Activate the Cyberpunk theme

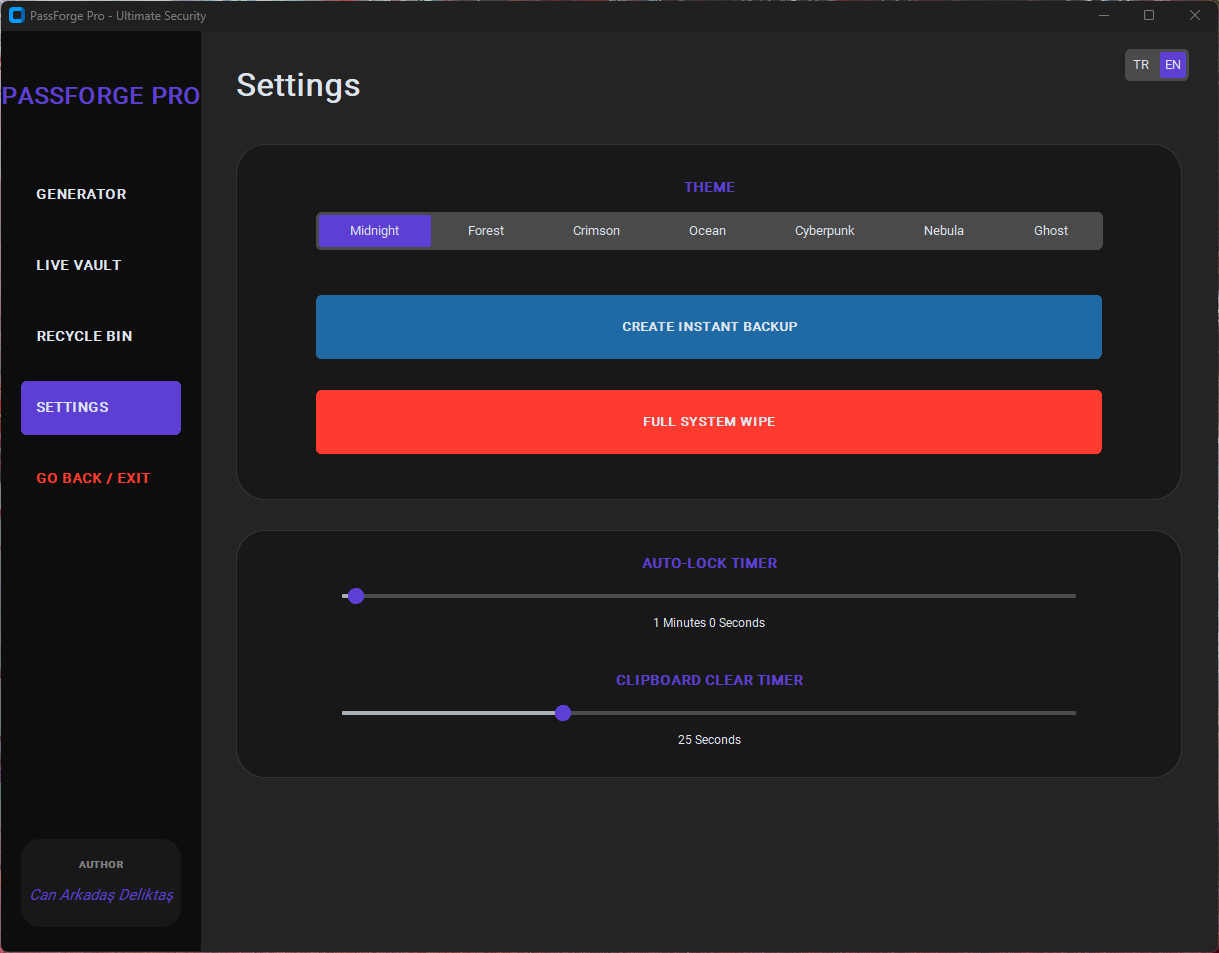pyautogui.click(x=825, y=231)
